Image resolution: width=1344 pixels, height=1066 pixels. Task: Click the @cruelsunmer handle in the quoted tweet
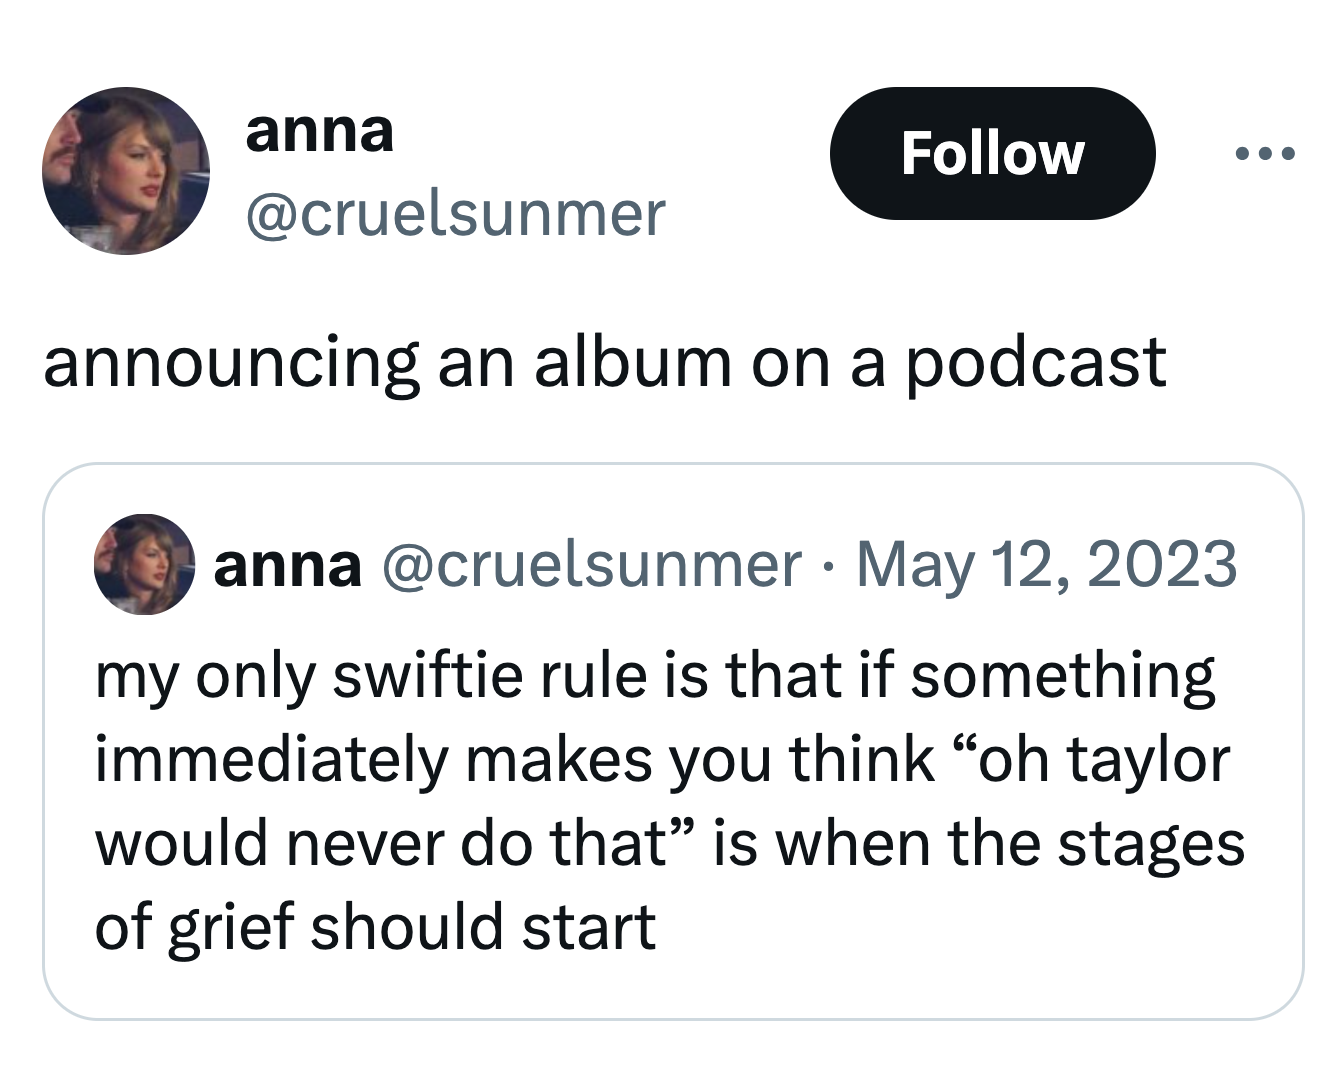tap(590, 564)
